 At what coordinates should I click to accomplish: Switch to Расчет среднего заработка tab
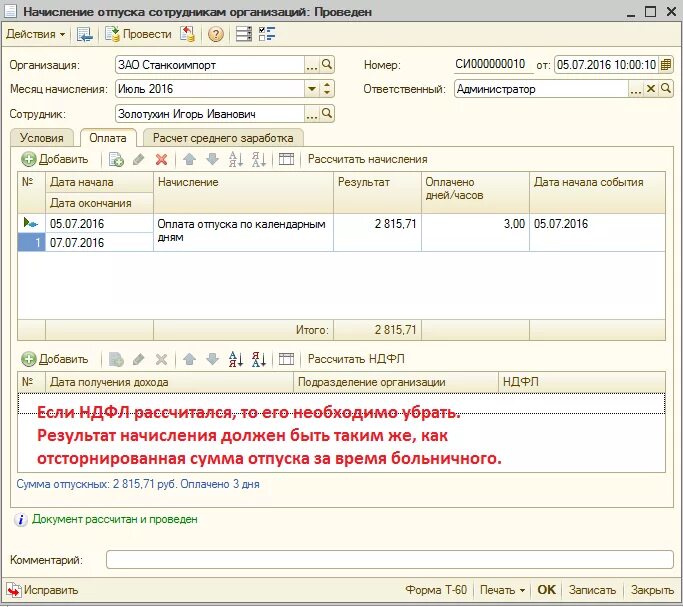point(223,138)
